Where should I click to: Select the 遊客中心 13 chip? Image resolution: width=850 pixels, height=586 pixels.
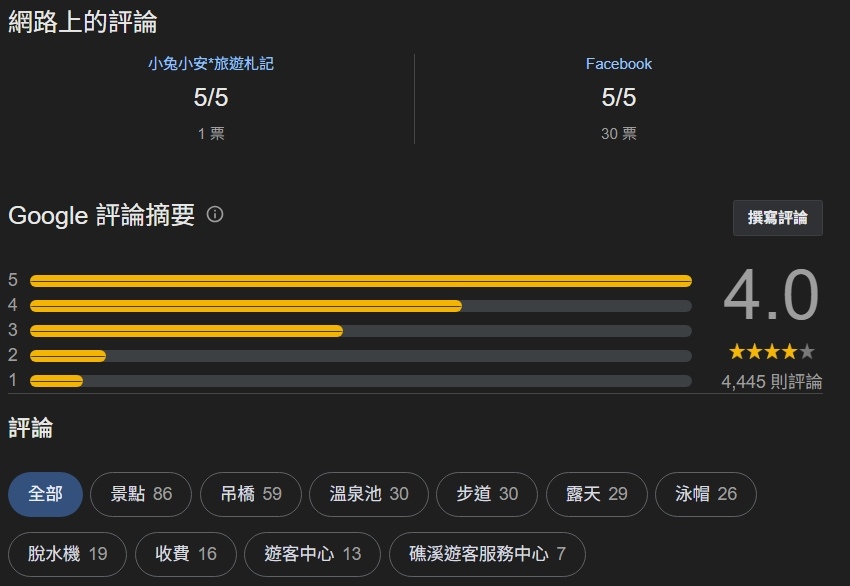[x=312, y=554]
